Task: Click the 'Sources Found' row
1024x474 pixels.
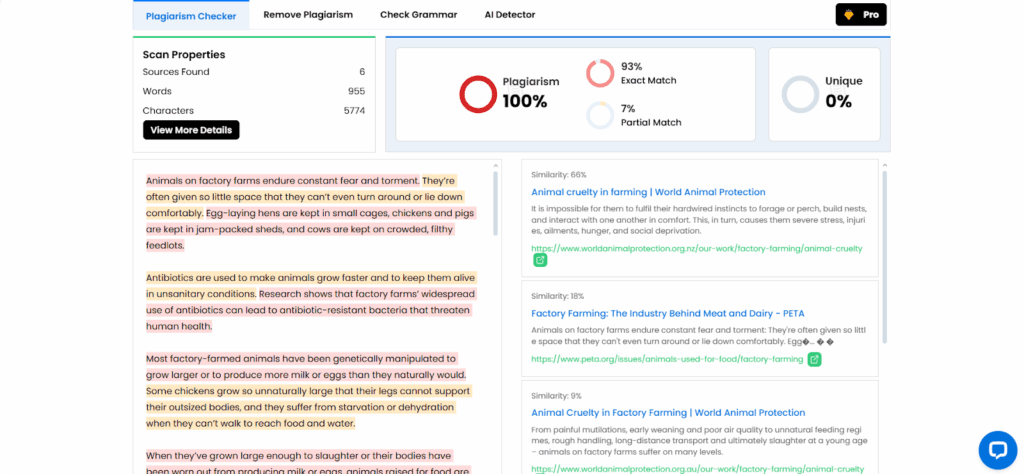Action: (254, 72)
